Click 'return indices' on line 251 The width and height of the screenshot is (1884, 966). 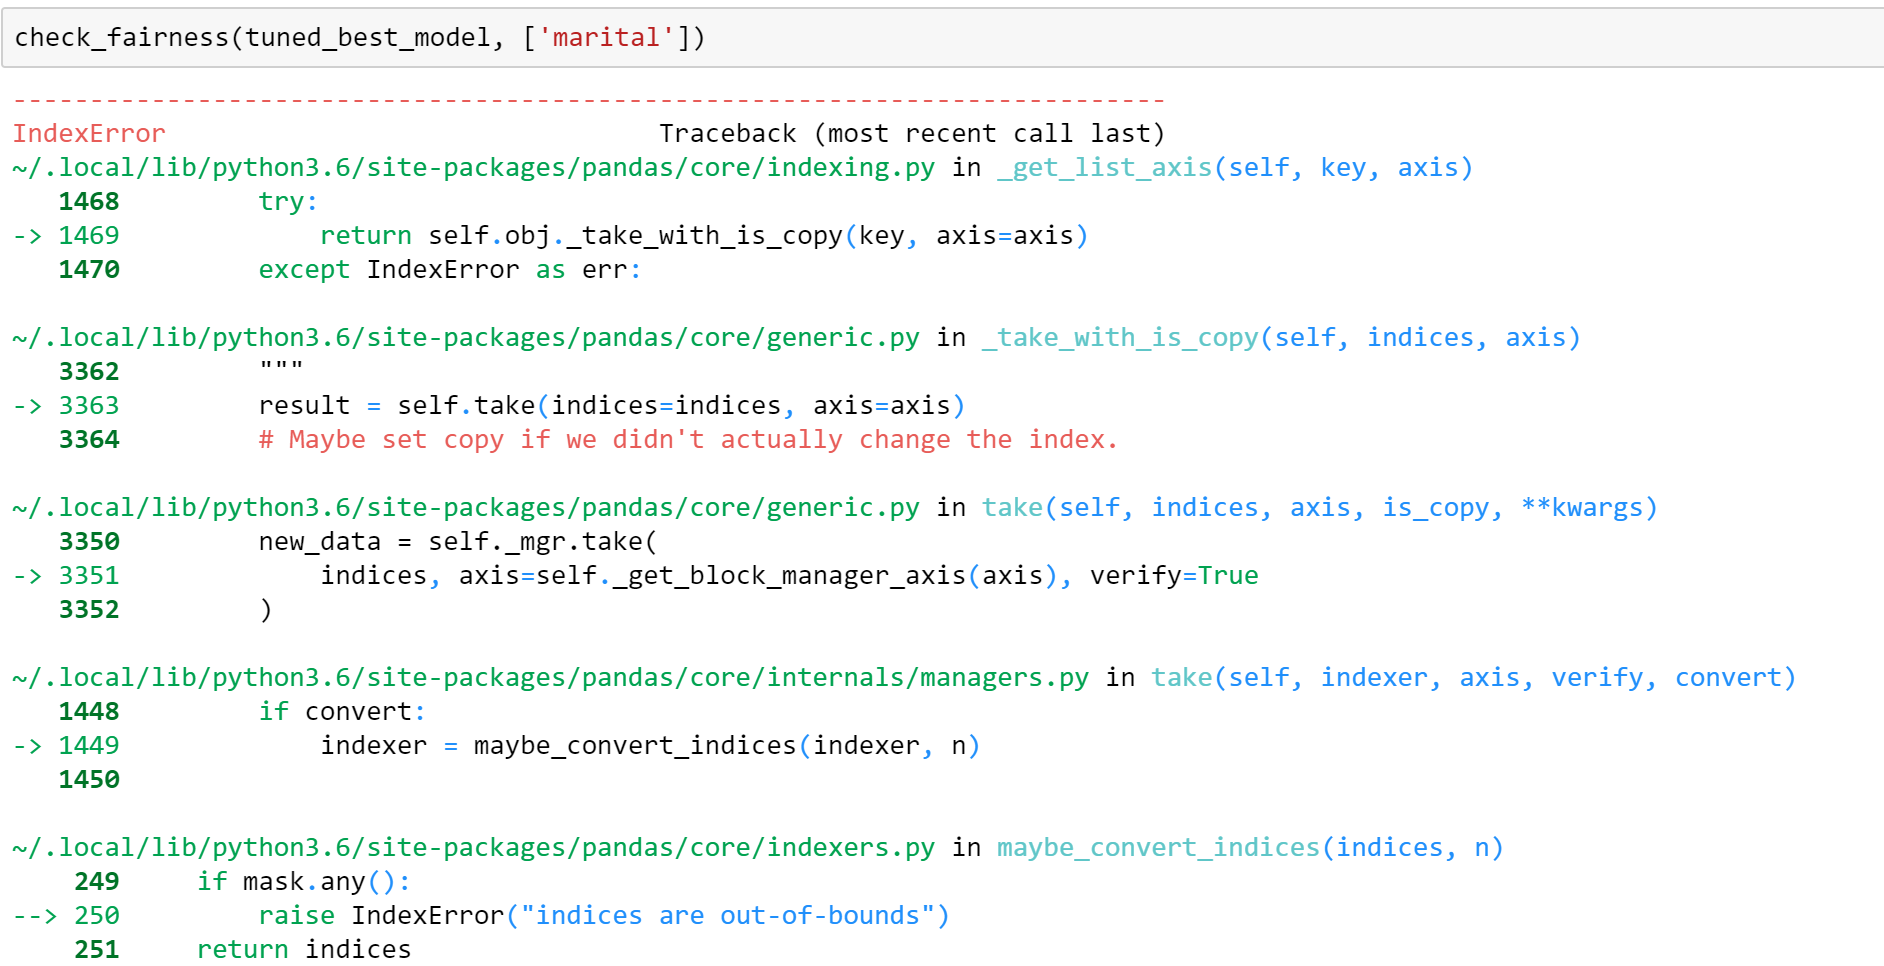(x=304, y=949)
